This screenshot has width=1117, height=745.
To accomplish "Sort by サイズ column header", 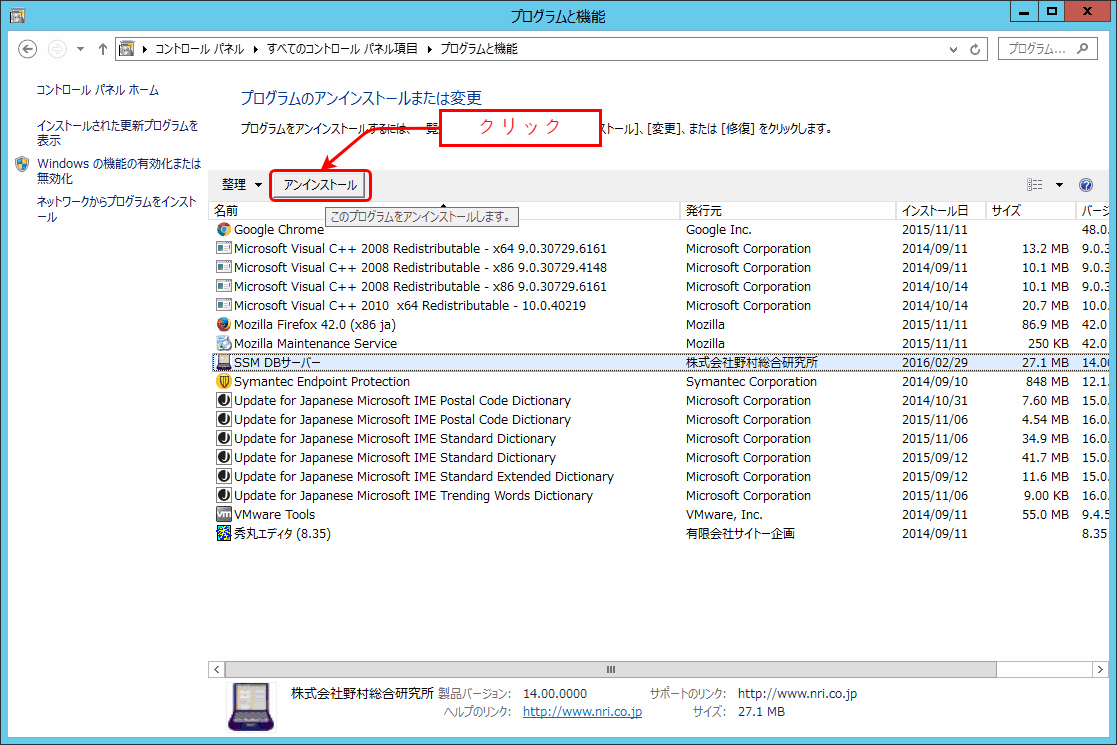I will [x=1031, y=211].
